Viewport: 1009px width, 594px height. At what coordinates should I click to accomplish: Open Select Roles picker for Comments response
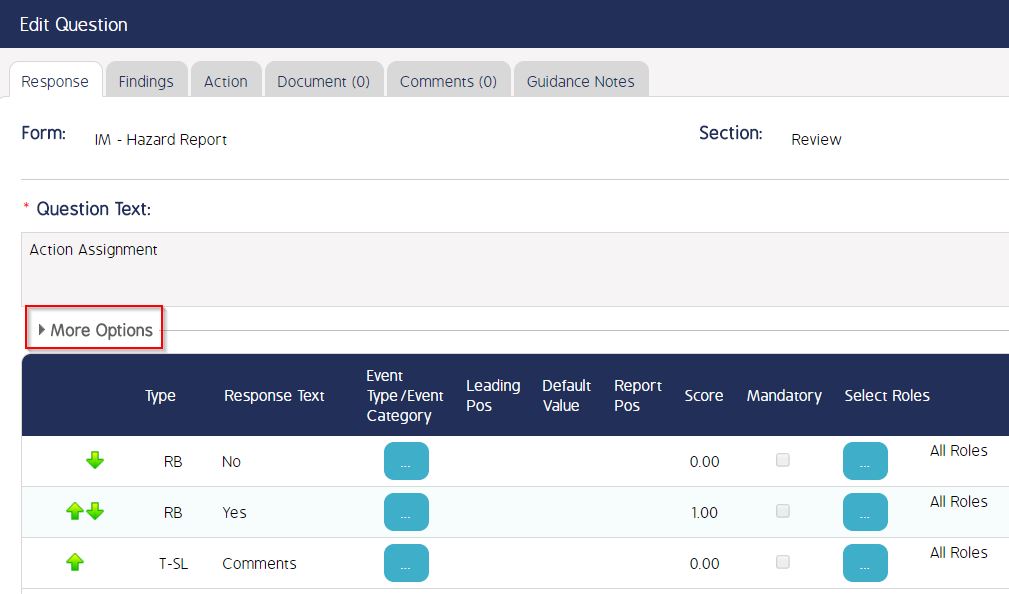(865, 562)
